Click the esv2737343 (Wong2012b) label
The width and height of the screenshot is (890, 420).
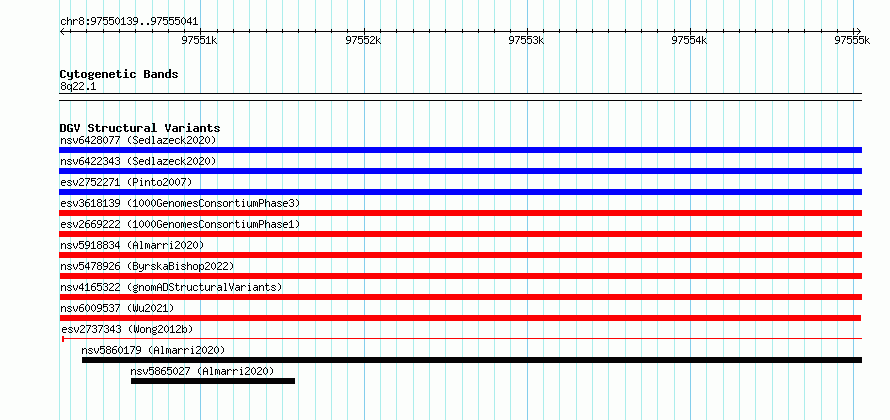[x=128, y=329]
